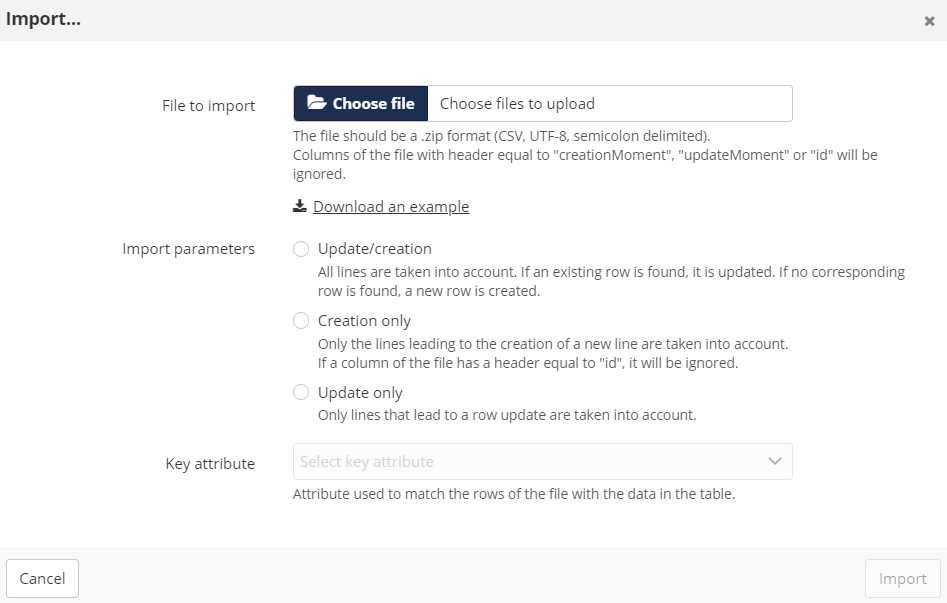
Task: Click the 'File to import' field label
Action: tap(208, 105)
